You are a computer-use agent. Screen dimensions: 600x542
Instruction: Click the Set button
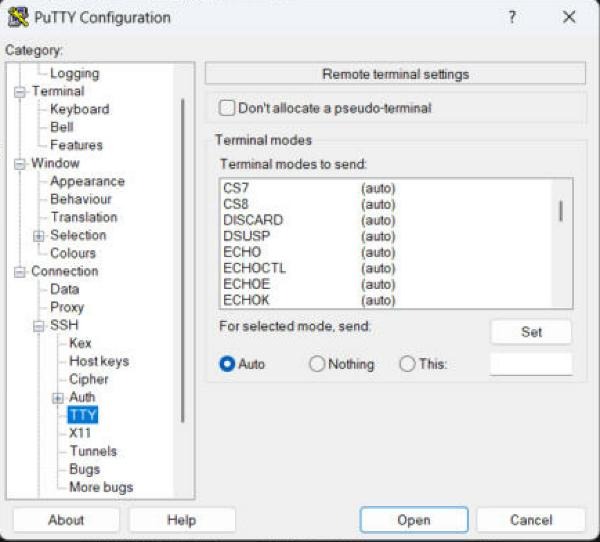[x=531, y=332]
